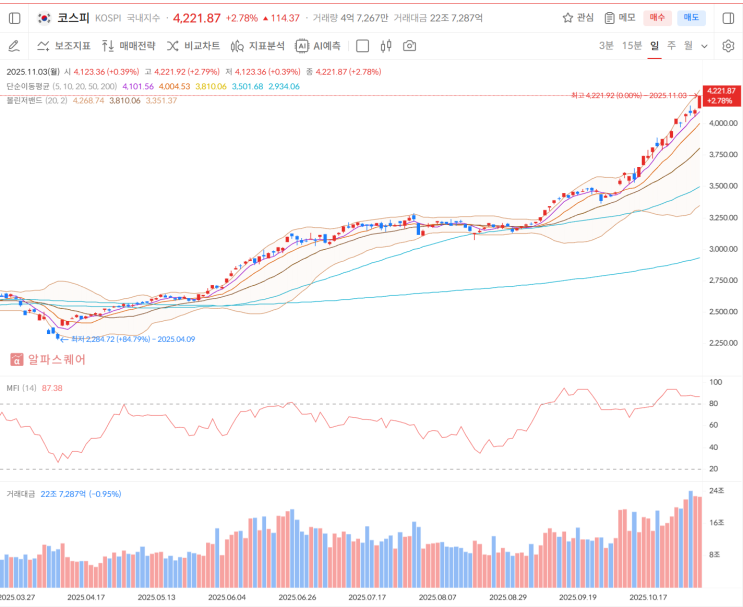Viewport: 743px width, 607px height.
Task: Switch to 15분 timeframe tab
Action: [631, 46]
